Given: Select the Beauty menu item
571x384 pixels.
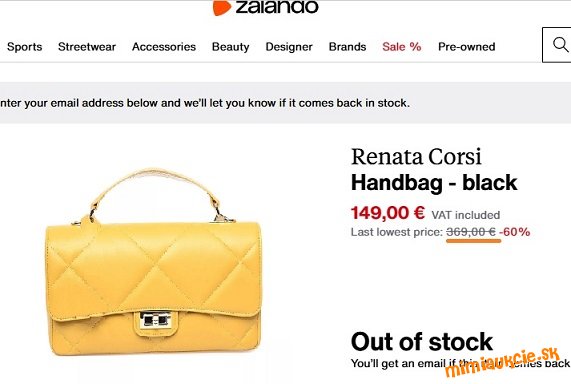Looking at the screenshot, I should pos(231,47).
